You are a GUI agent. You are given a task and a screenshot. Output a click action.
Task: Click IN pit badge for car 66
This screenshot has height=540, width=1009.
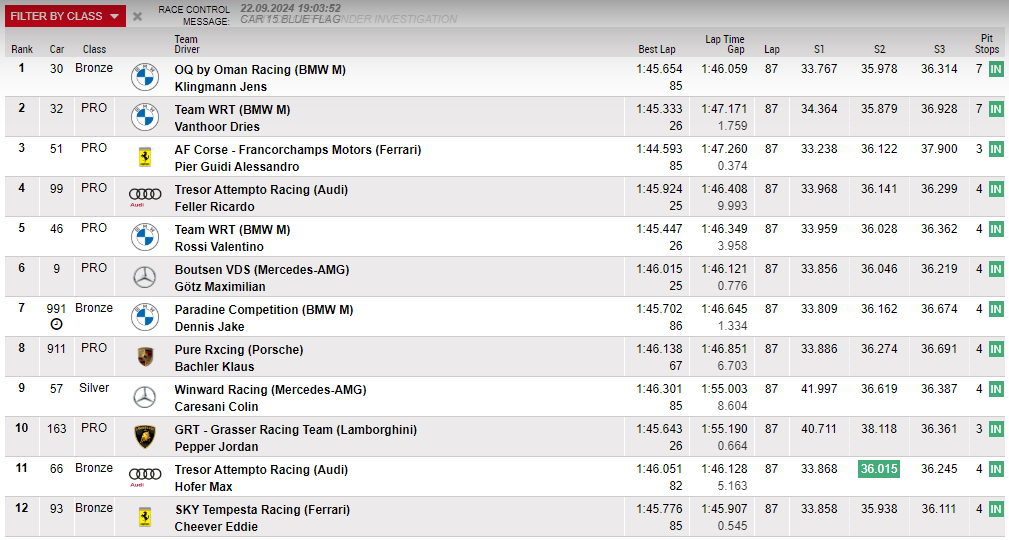pos(996,469)
